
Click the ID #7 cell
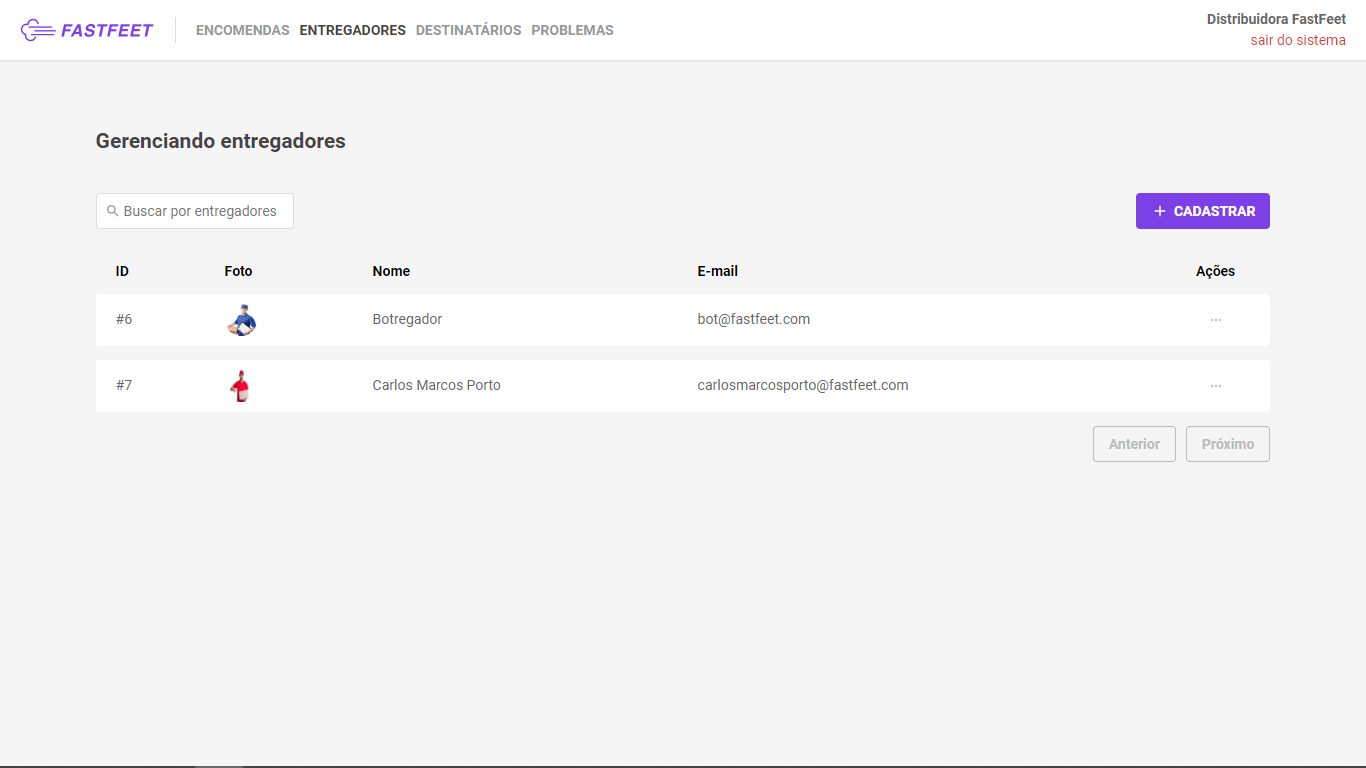124,385
